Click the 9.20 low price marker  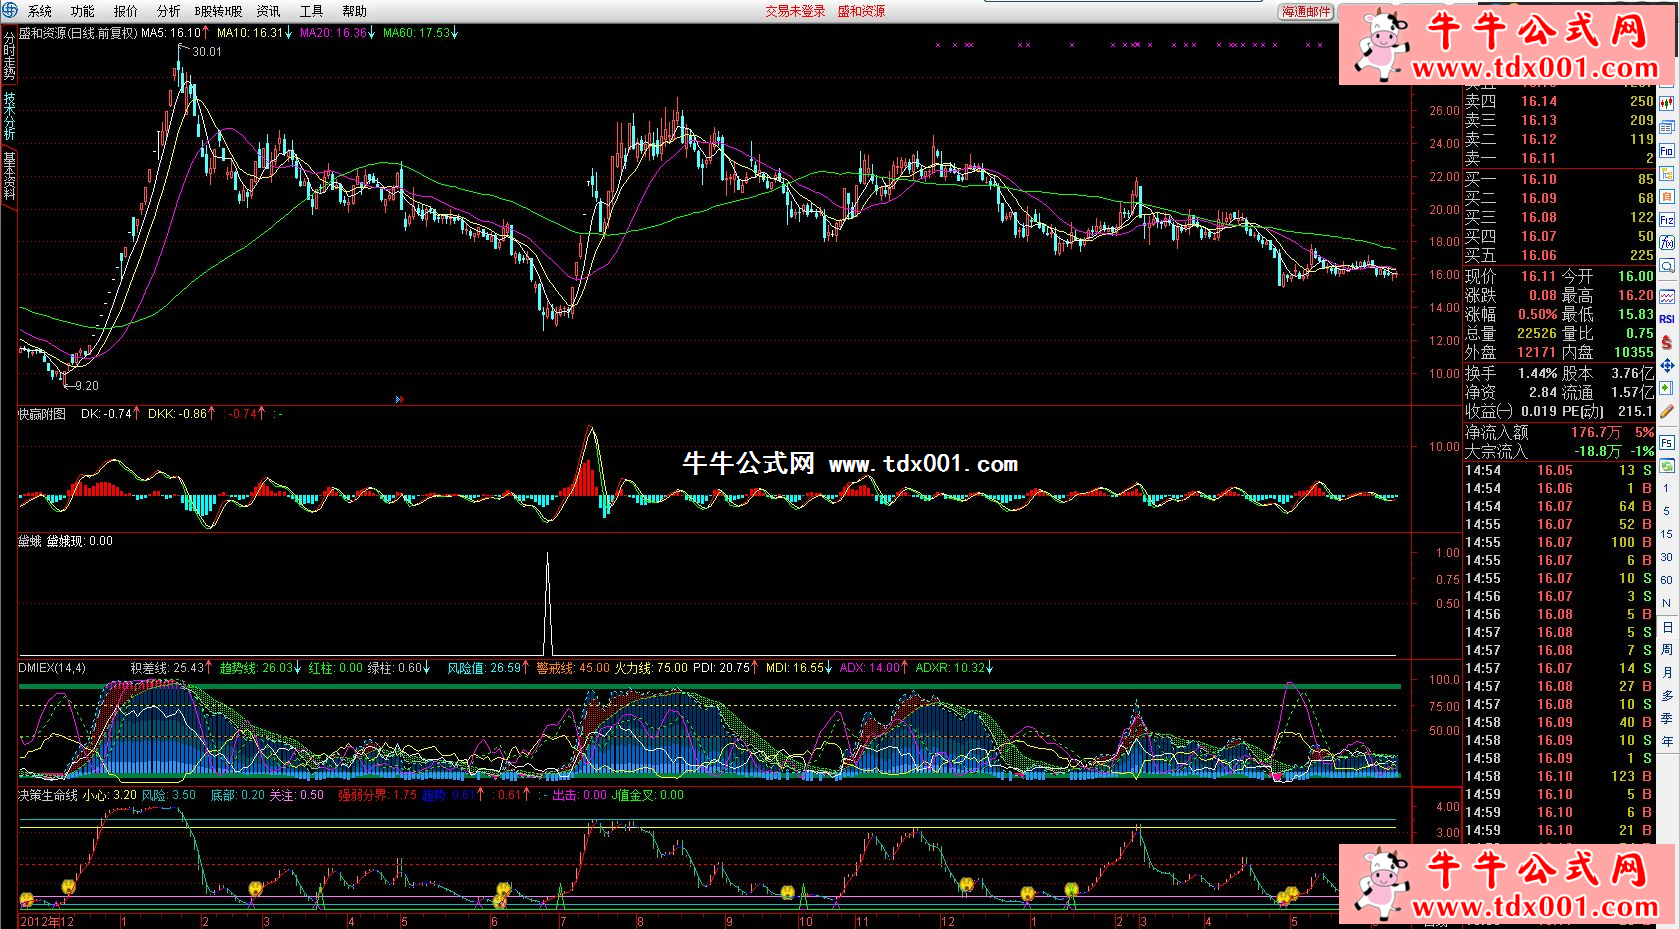(86, 386)
